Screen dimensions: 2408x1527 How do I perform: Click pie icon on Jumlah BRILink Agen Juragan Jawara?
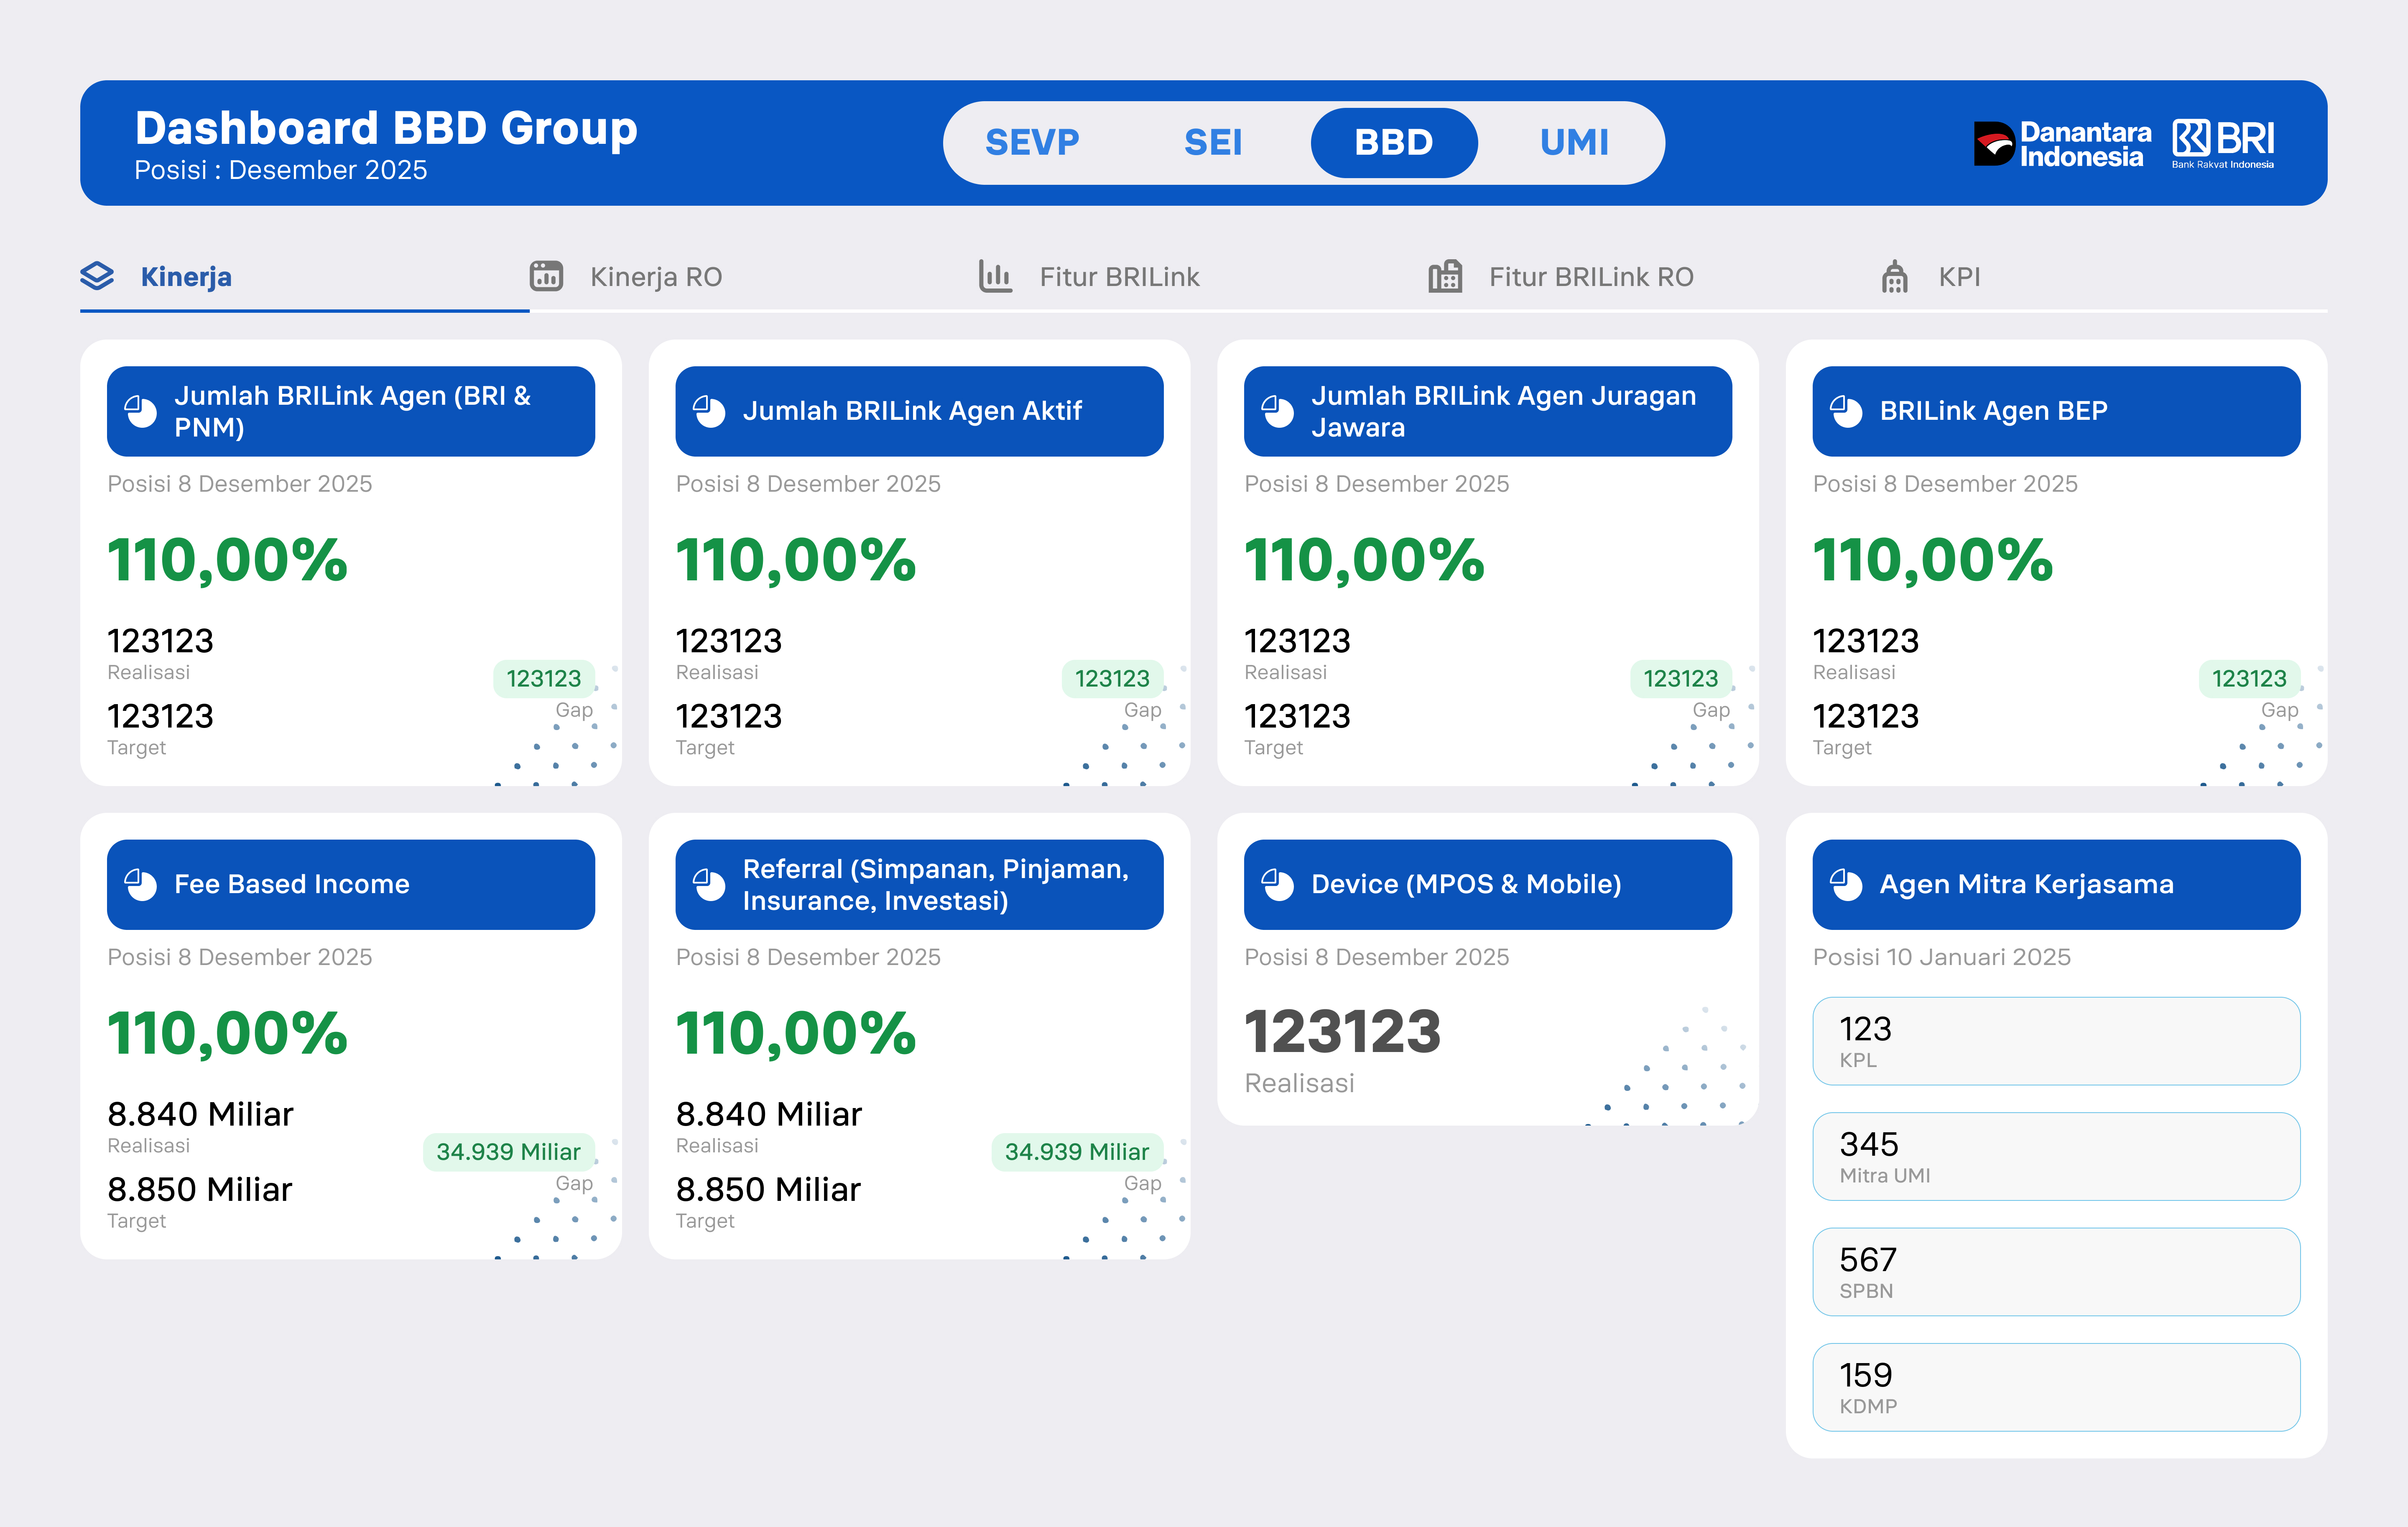click(1278, 411)
